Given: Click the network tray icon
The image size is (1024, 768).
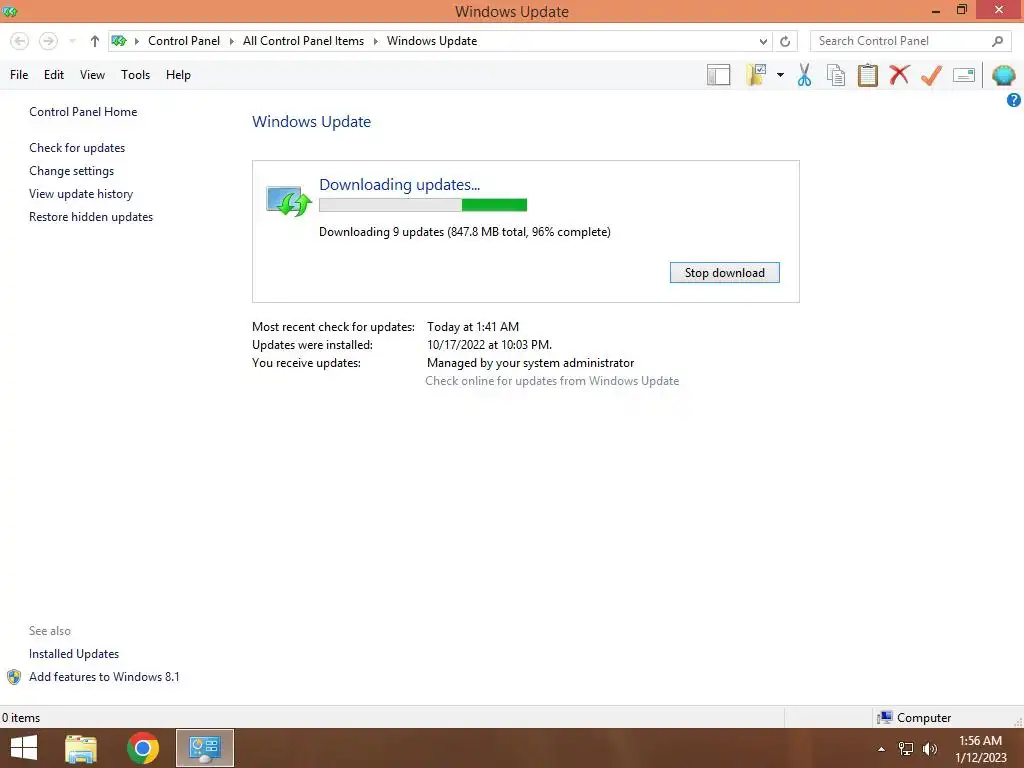Looking at the screenshot, I should pyautogui.click(x=906, y=749).
